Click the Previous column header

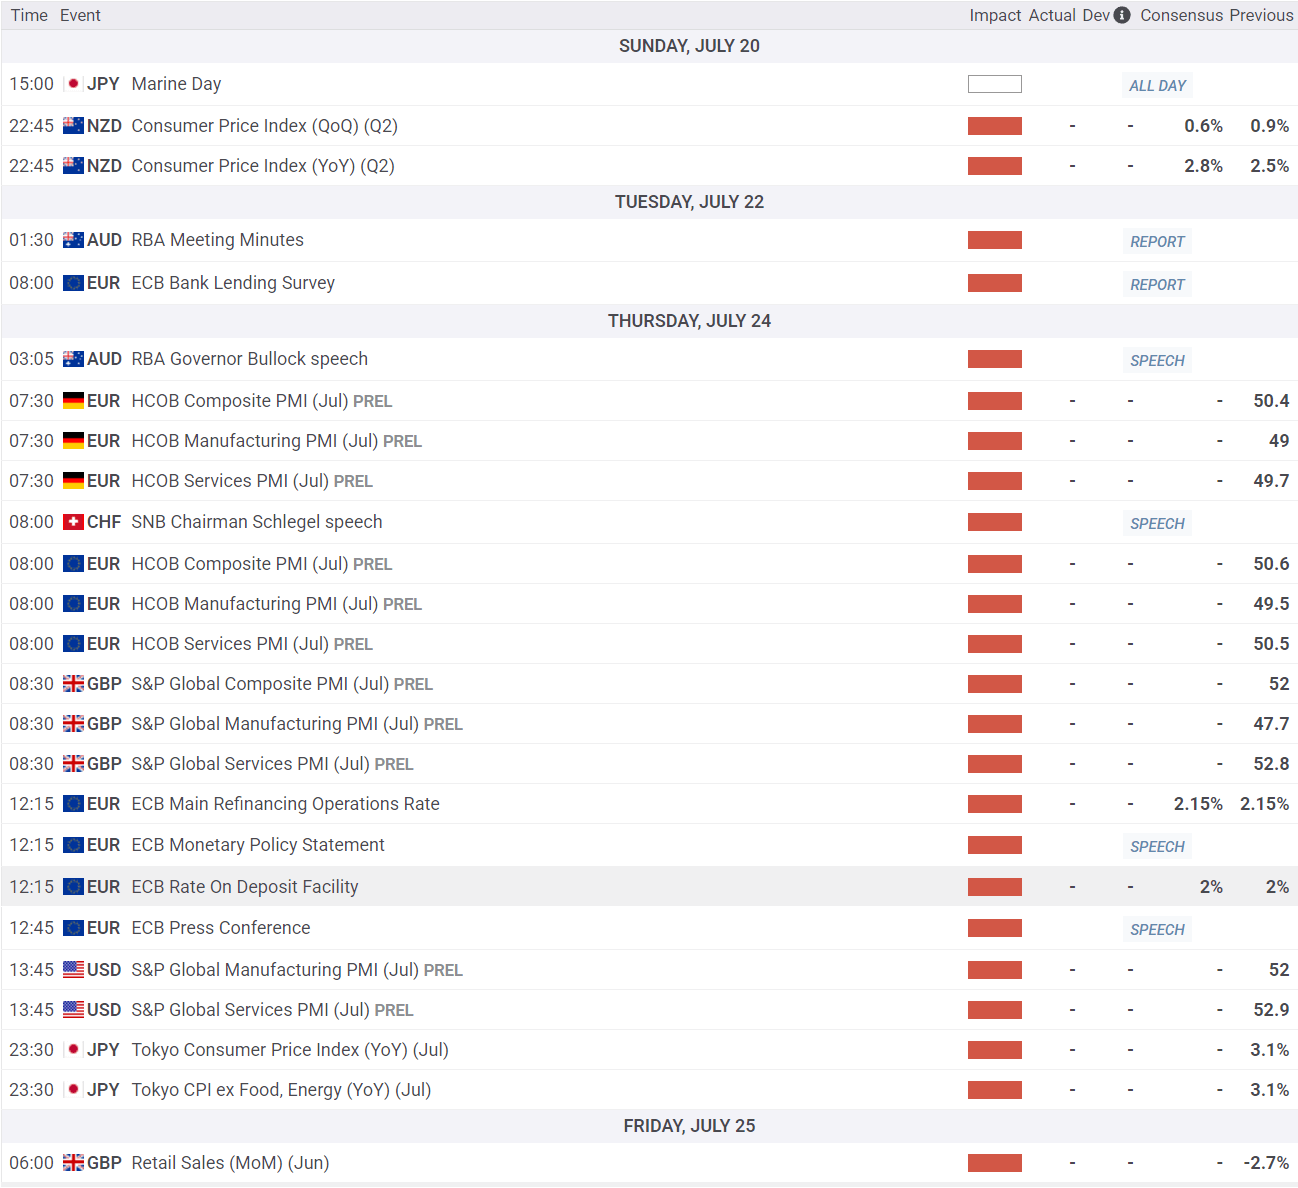(1260, 15)
